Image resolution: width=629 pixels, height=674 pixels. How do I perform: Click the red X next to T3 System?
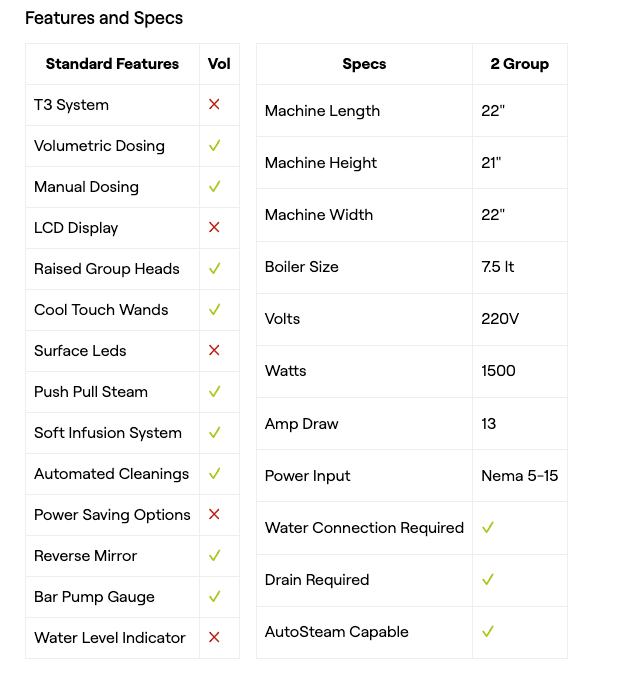[x=214, y=104]
